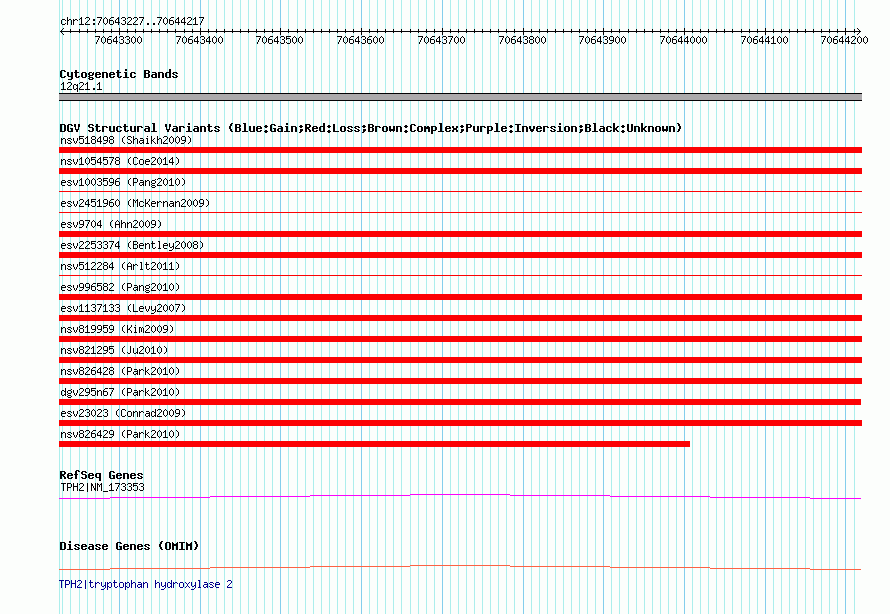Click the red bar for esv996582
This screenshot has height=614, width=890.
(460, 297)
